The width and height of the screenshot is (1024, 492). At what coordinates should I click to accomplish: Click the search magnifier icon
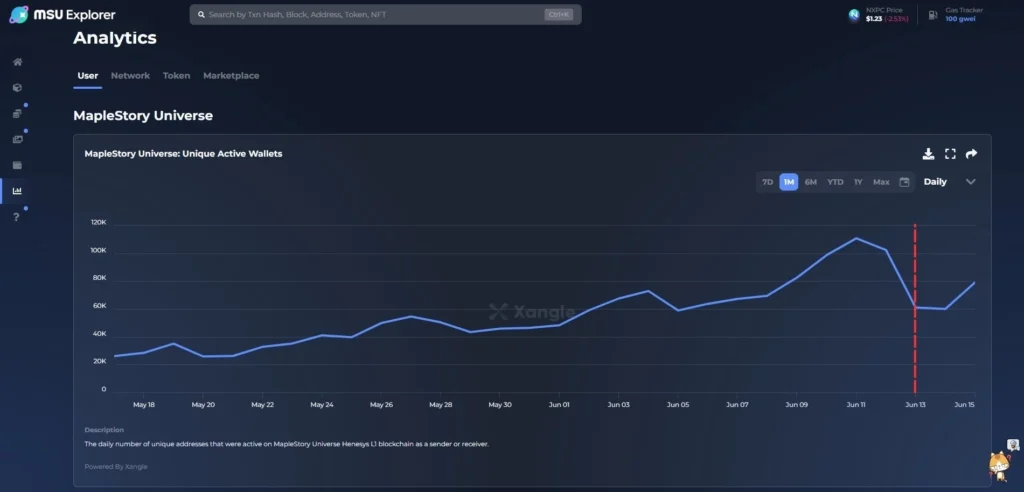point(201,14)
